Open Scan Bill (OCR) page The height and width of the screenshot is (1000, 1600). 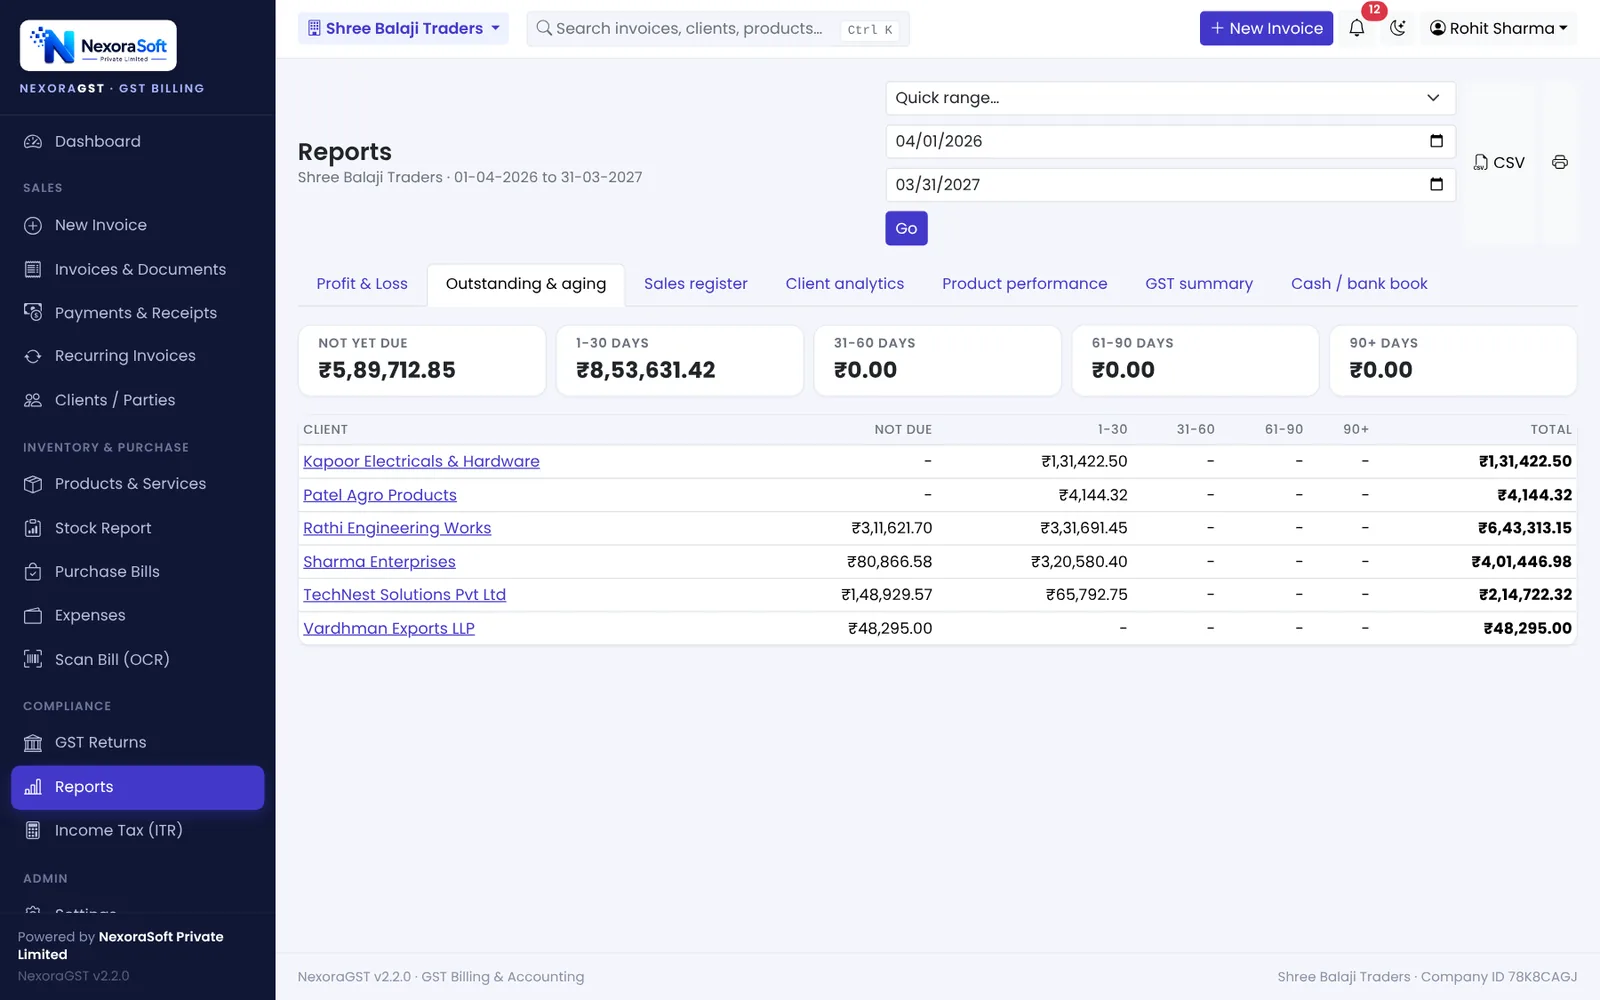(138, 659)
